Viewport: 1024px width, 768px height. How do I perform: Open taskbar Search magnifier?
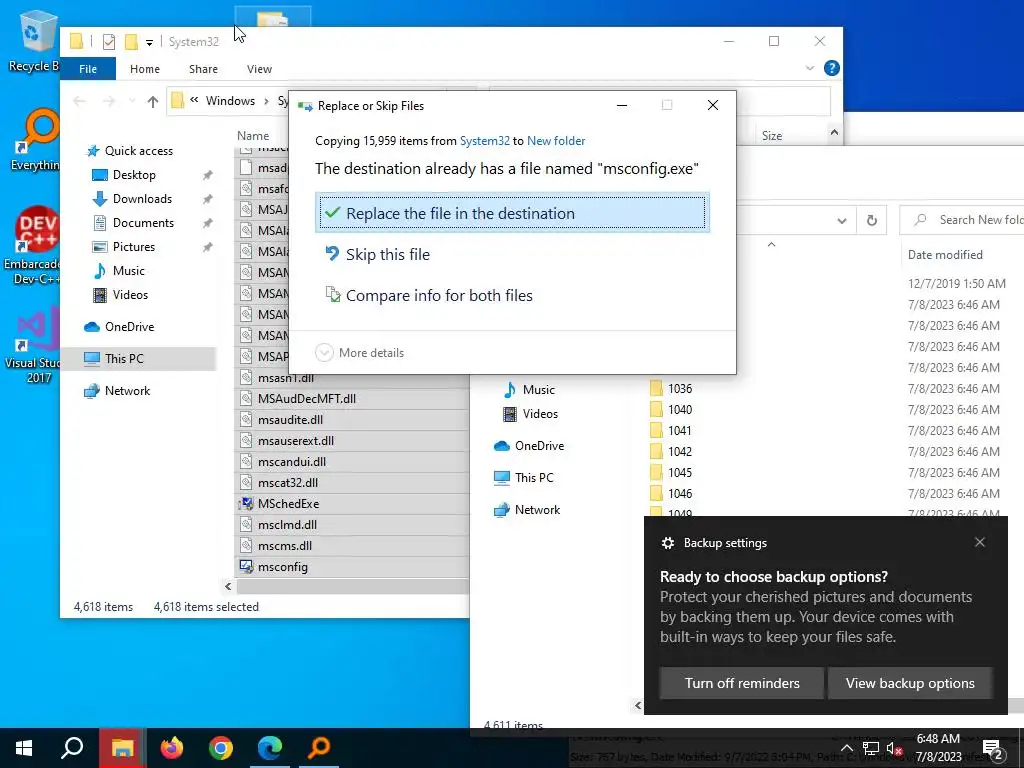point(72,748)
